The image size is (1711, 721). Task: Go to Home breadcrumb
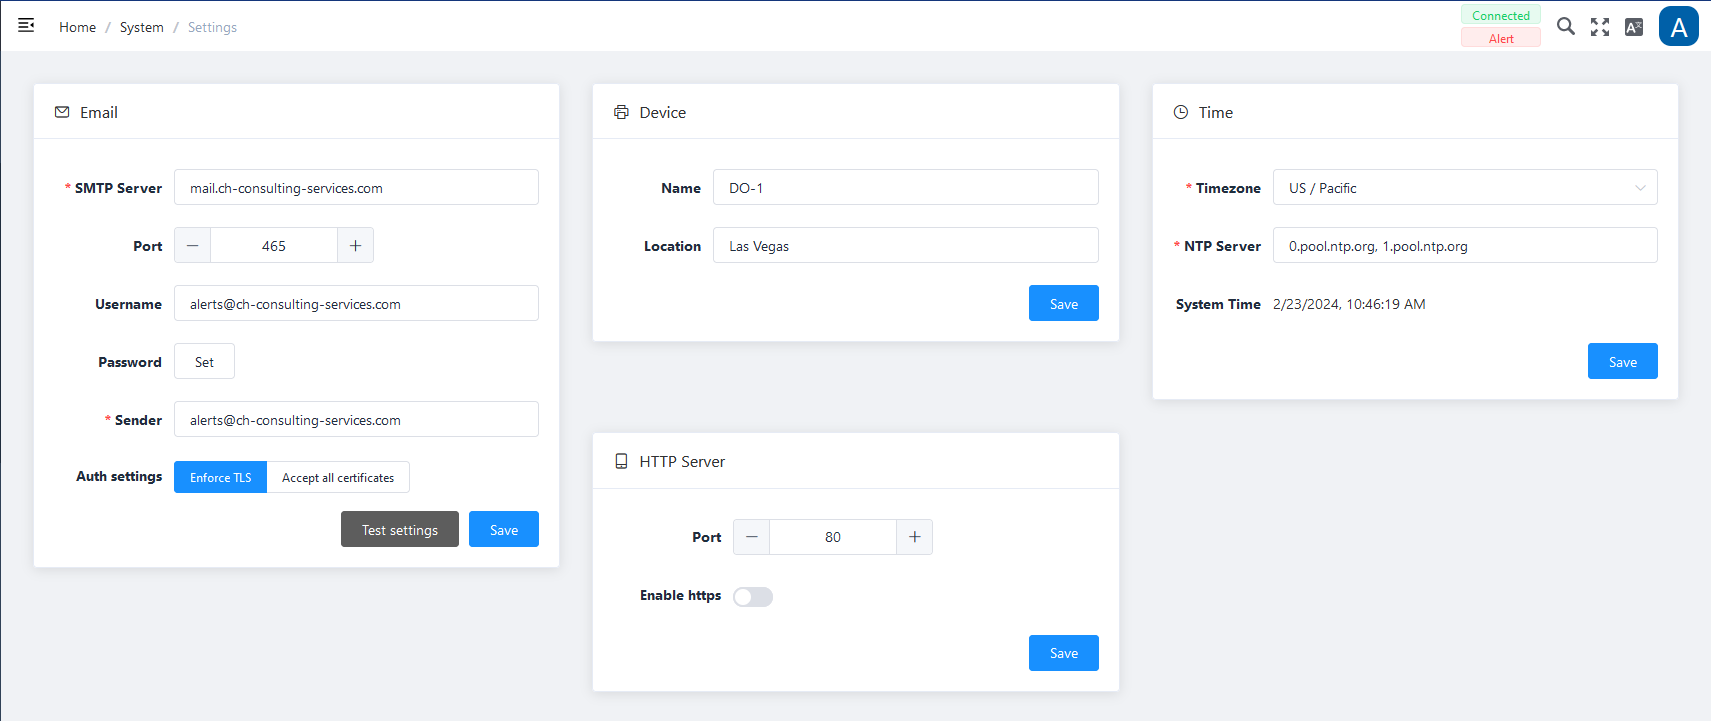77,27
